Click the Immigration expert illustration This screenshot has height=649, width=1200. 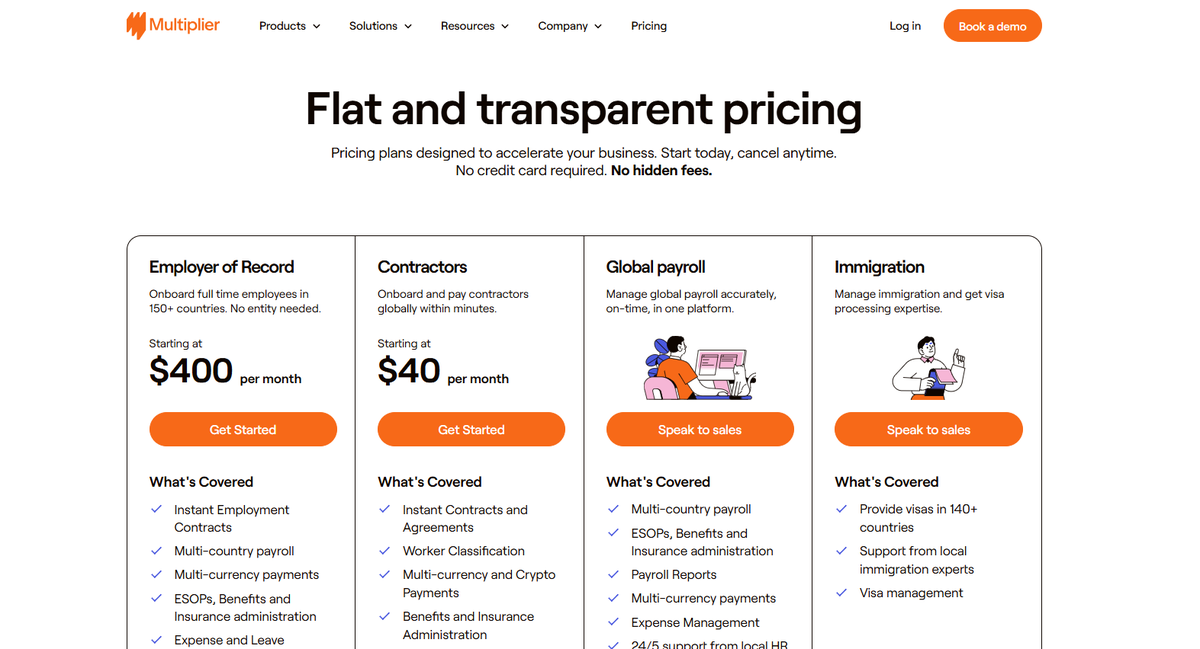click(x=928, y=367)
